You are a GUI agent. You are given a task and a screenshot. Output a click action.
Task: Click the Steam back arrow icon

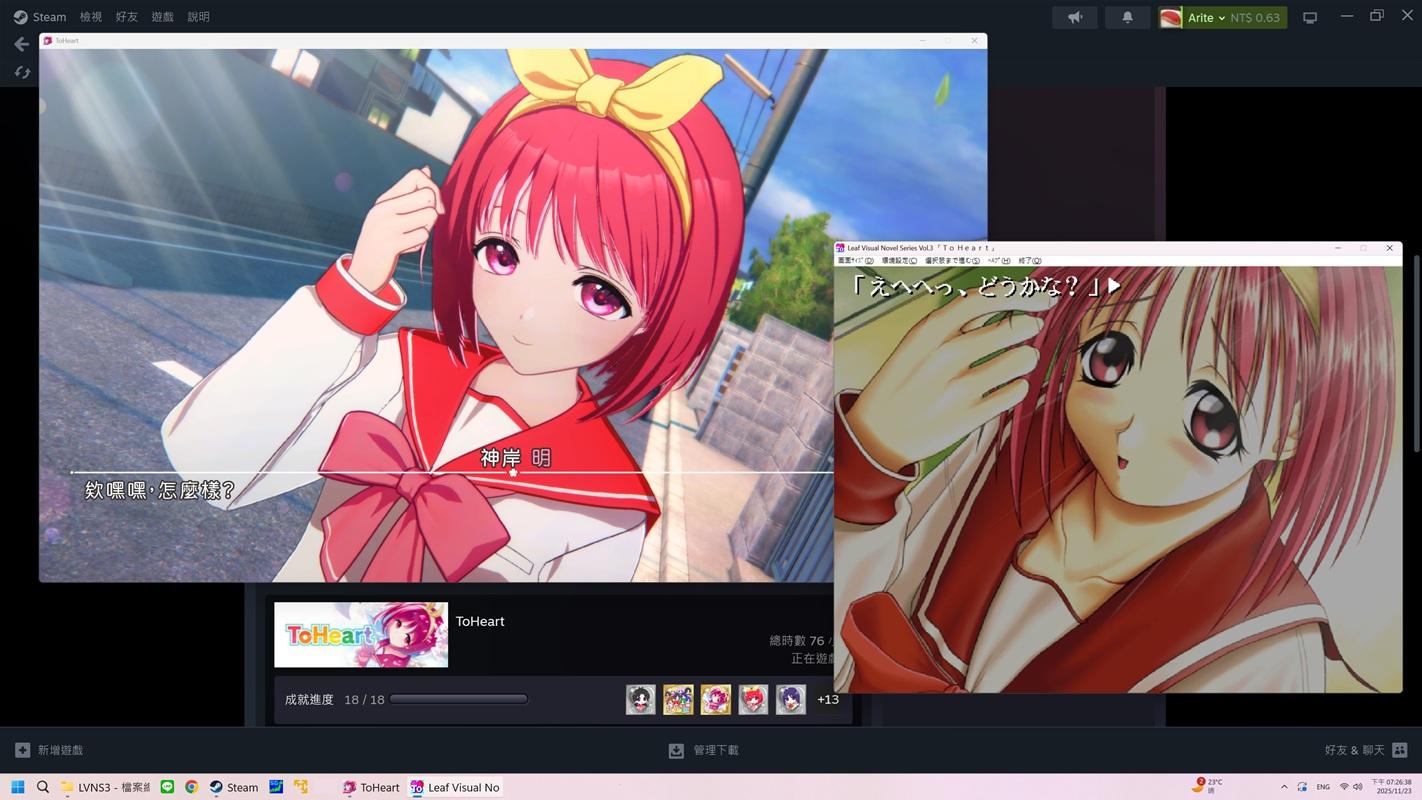tap(22, 44)
